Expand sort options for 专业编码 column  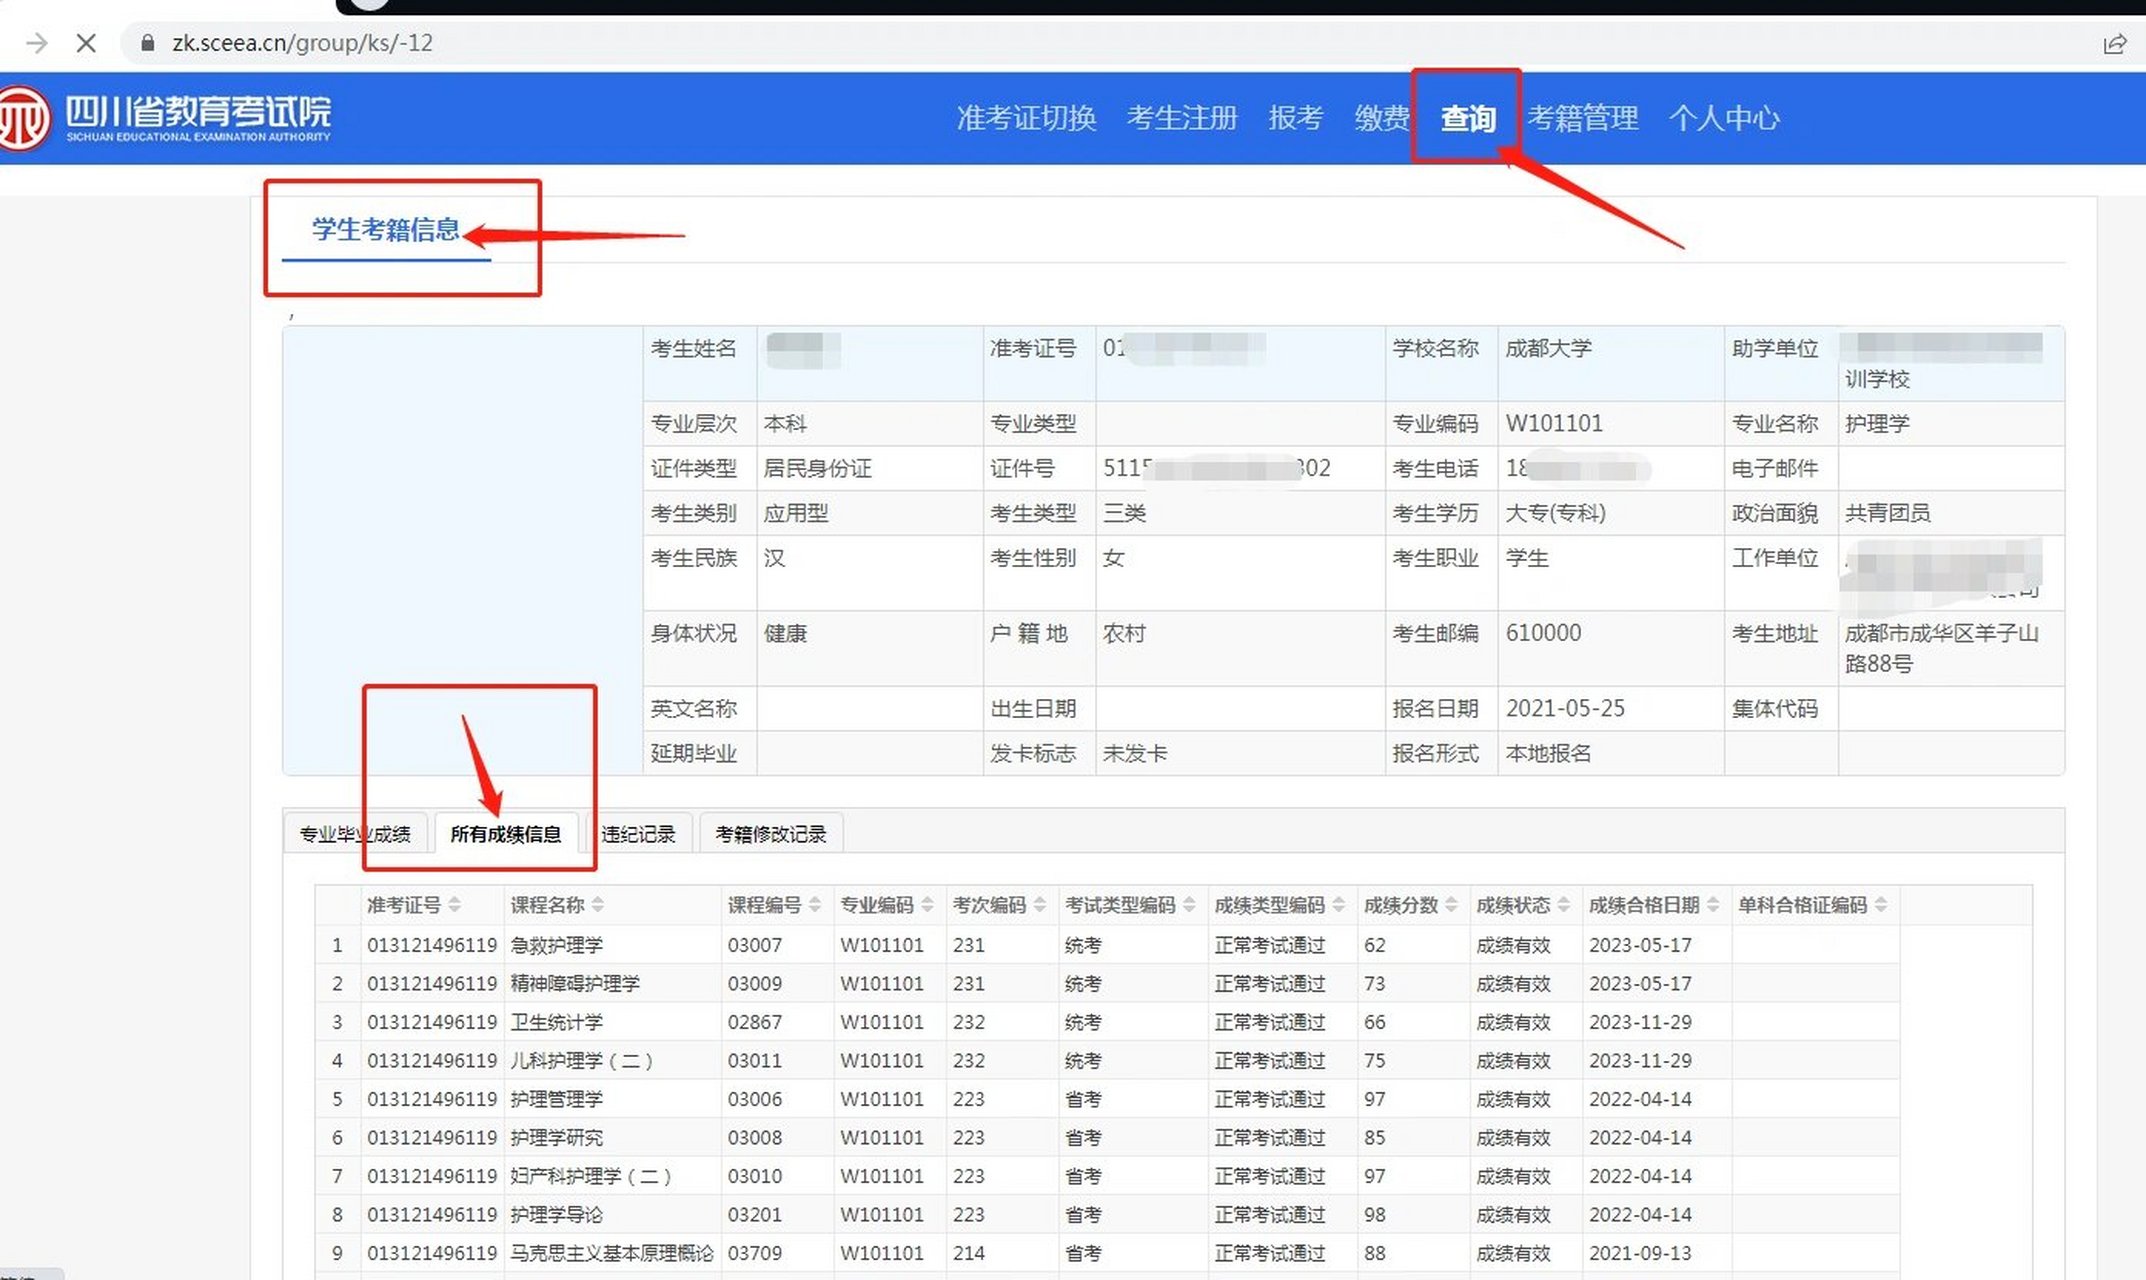click(x=927, y=904)
